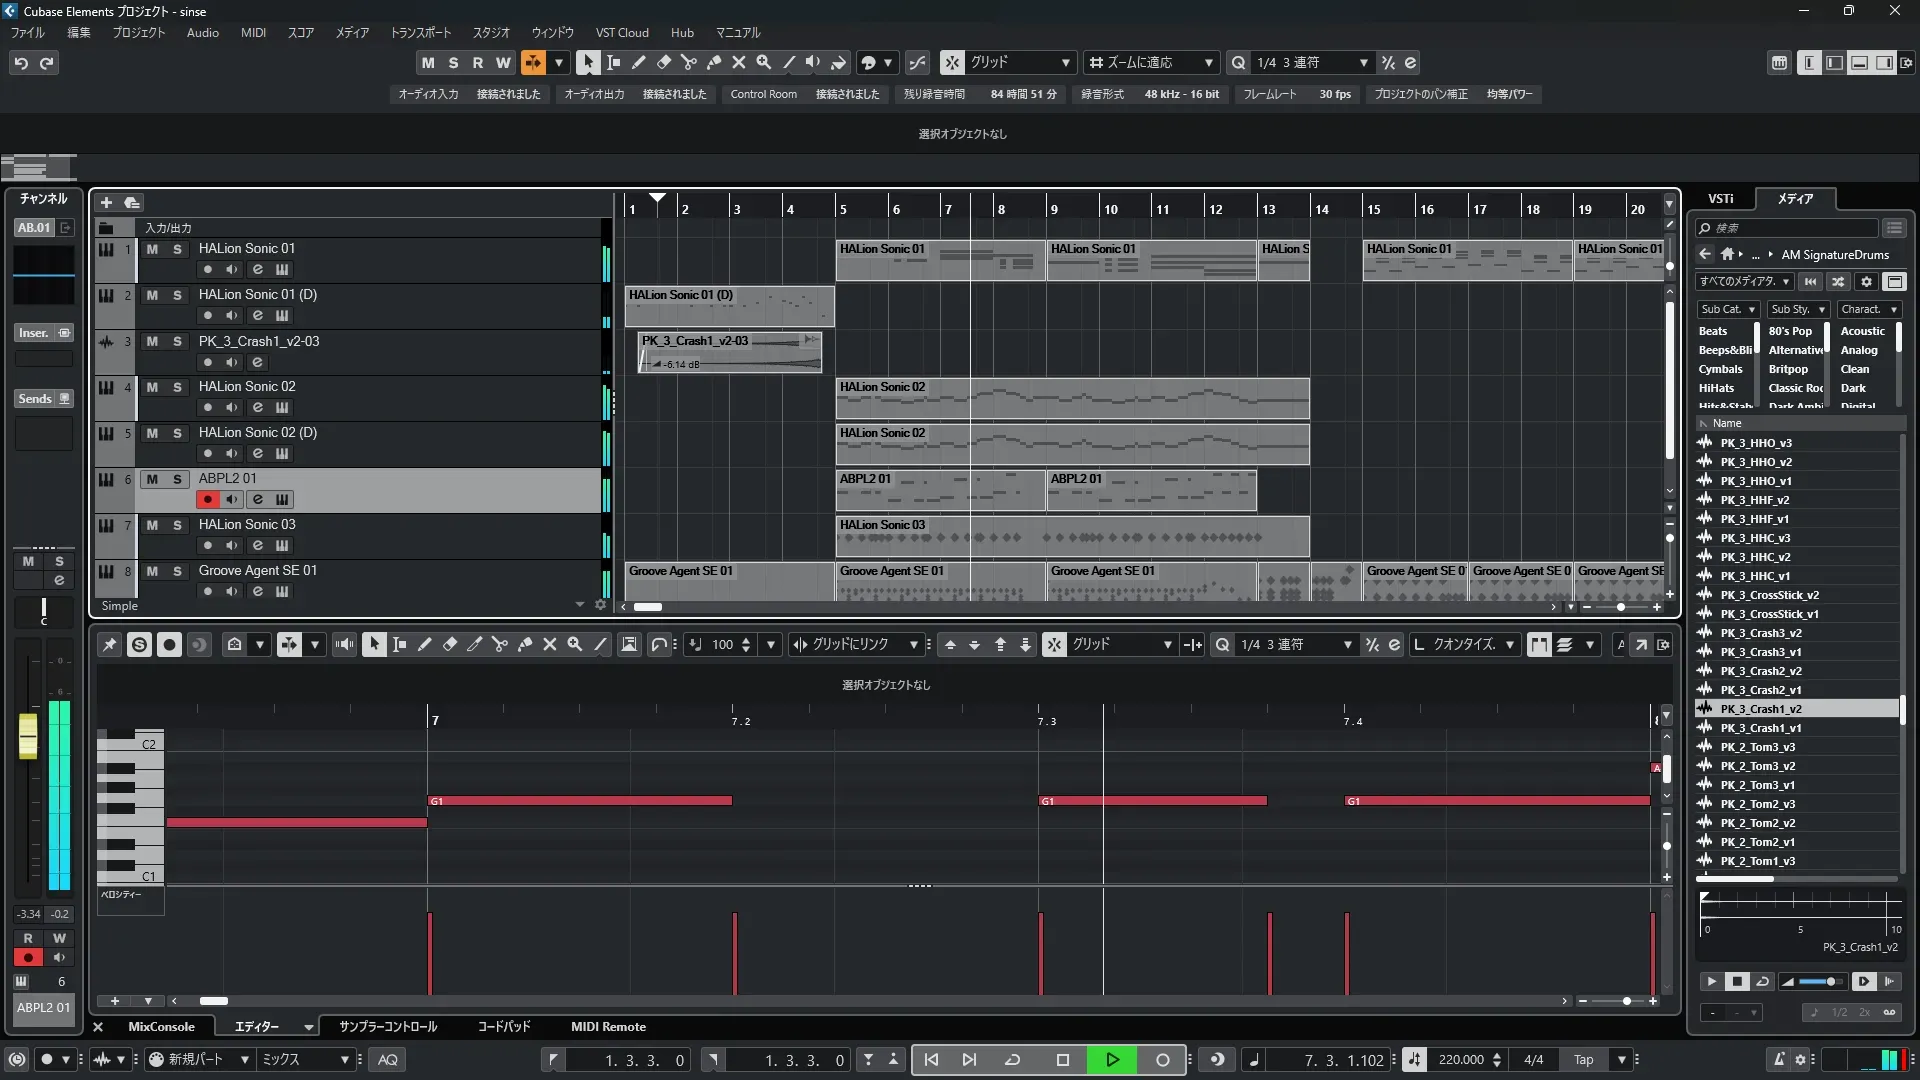Click the Draw pencil tool in key editor
The width and height of the screenshot is (1920, 1080).
pyautogui.click(x=424, y=645)
